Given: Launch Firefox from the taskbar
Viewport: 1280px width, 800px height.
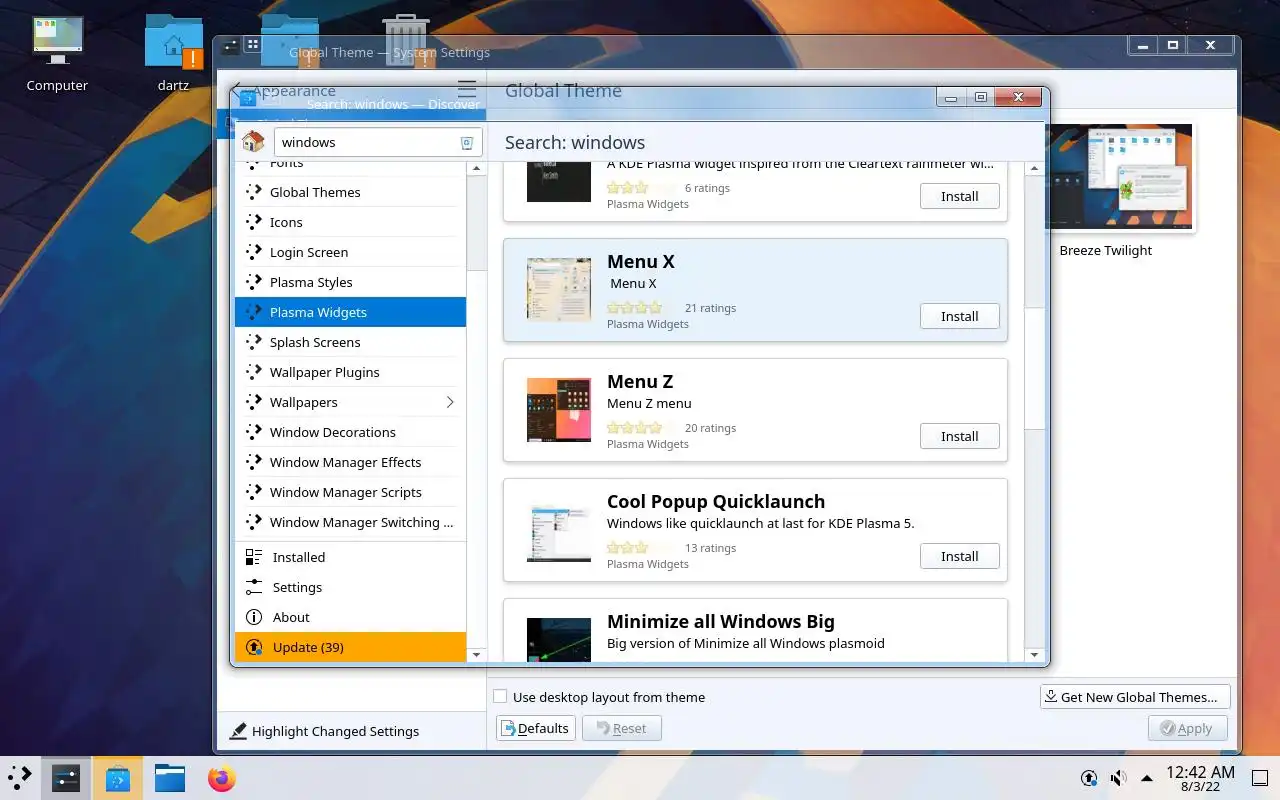Looking at the screenshot, I should pyautogui.click(x=222, y=777).
